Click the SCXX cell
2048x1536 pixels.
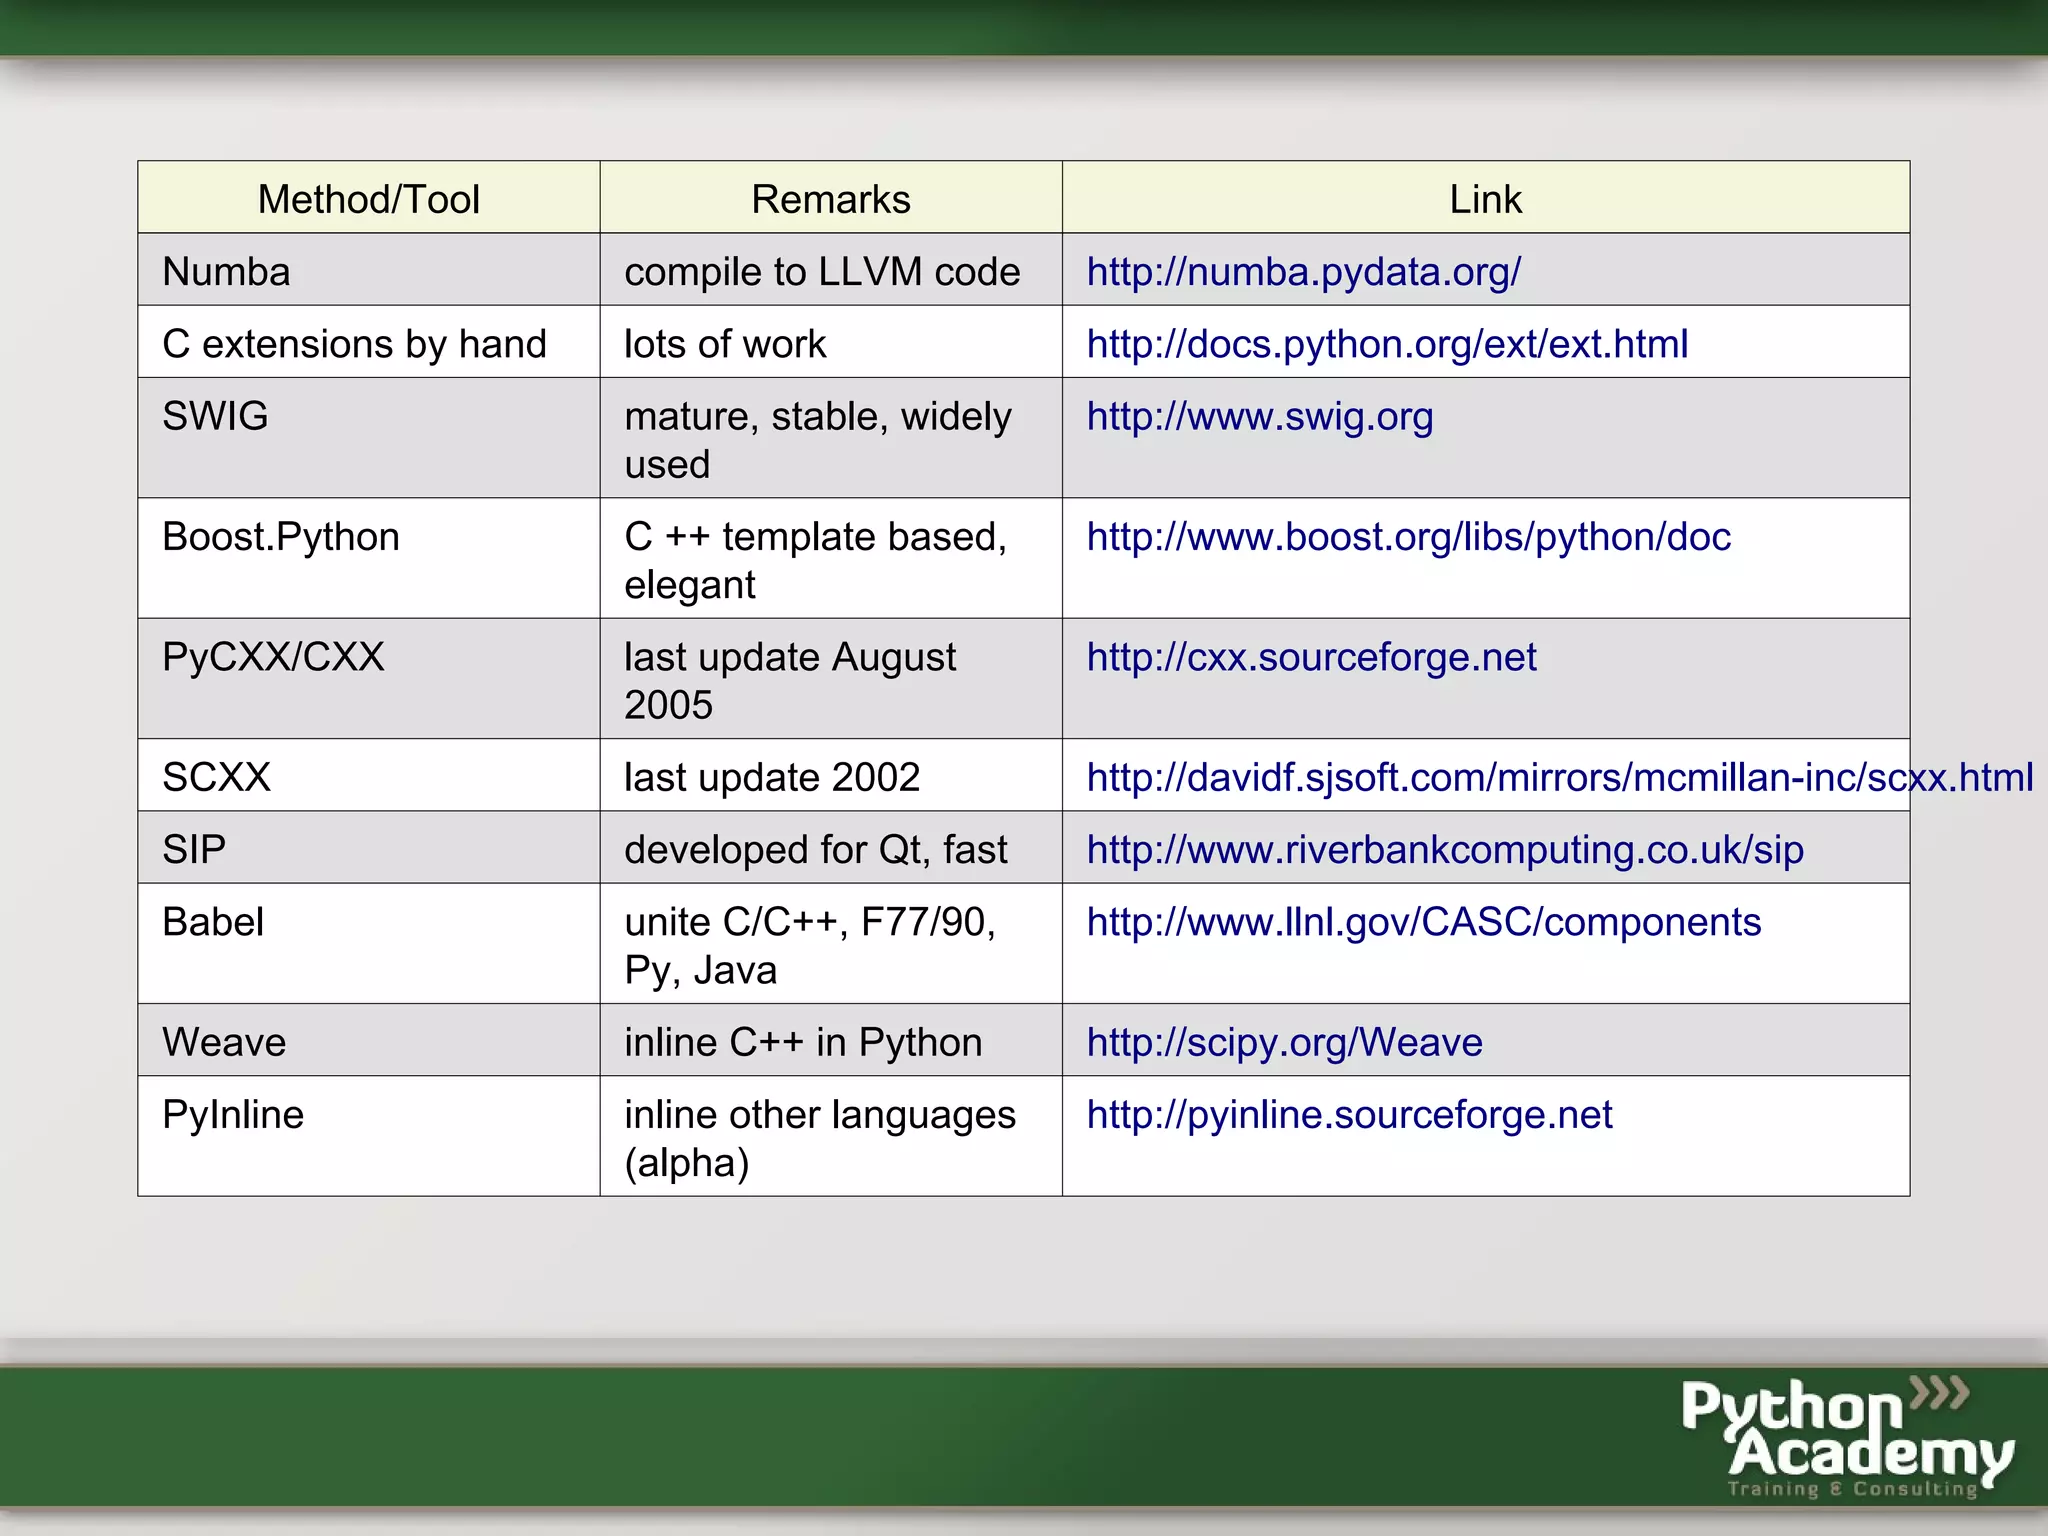point(369,775)
